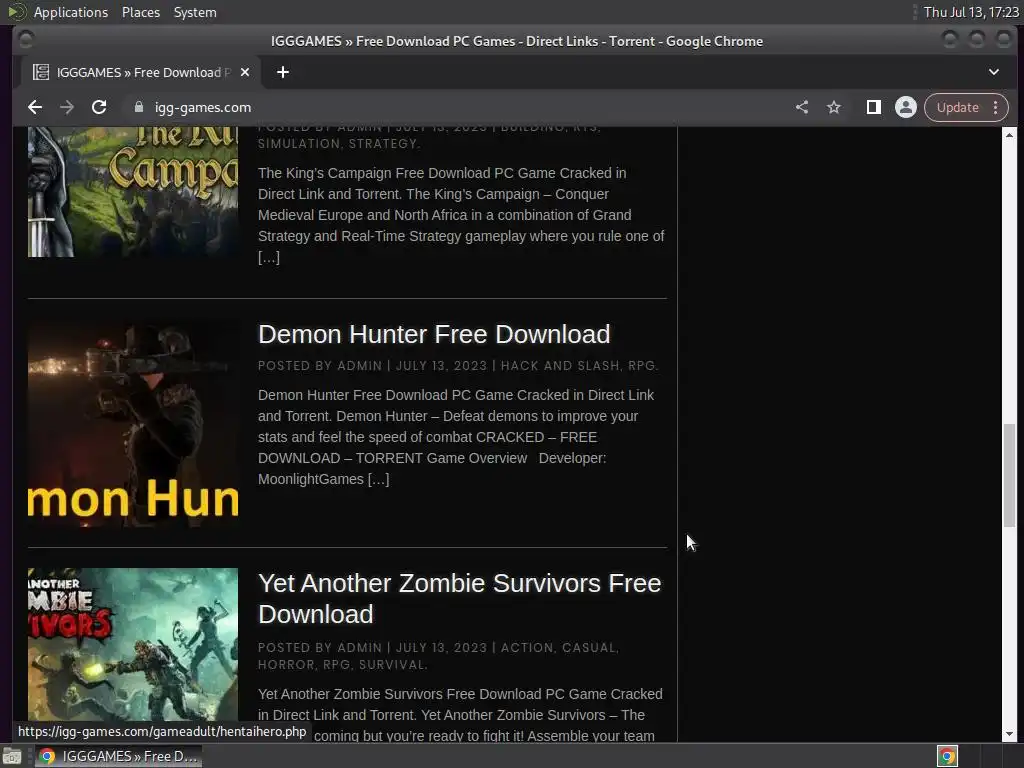Screen dimensions: 1024x768
Task: Click the address bar URL igg-games.com
Action: pos(202,107)
